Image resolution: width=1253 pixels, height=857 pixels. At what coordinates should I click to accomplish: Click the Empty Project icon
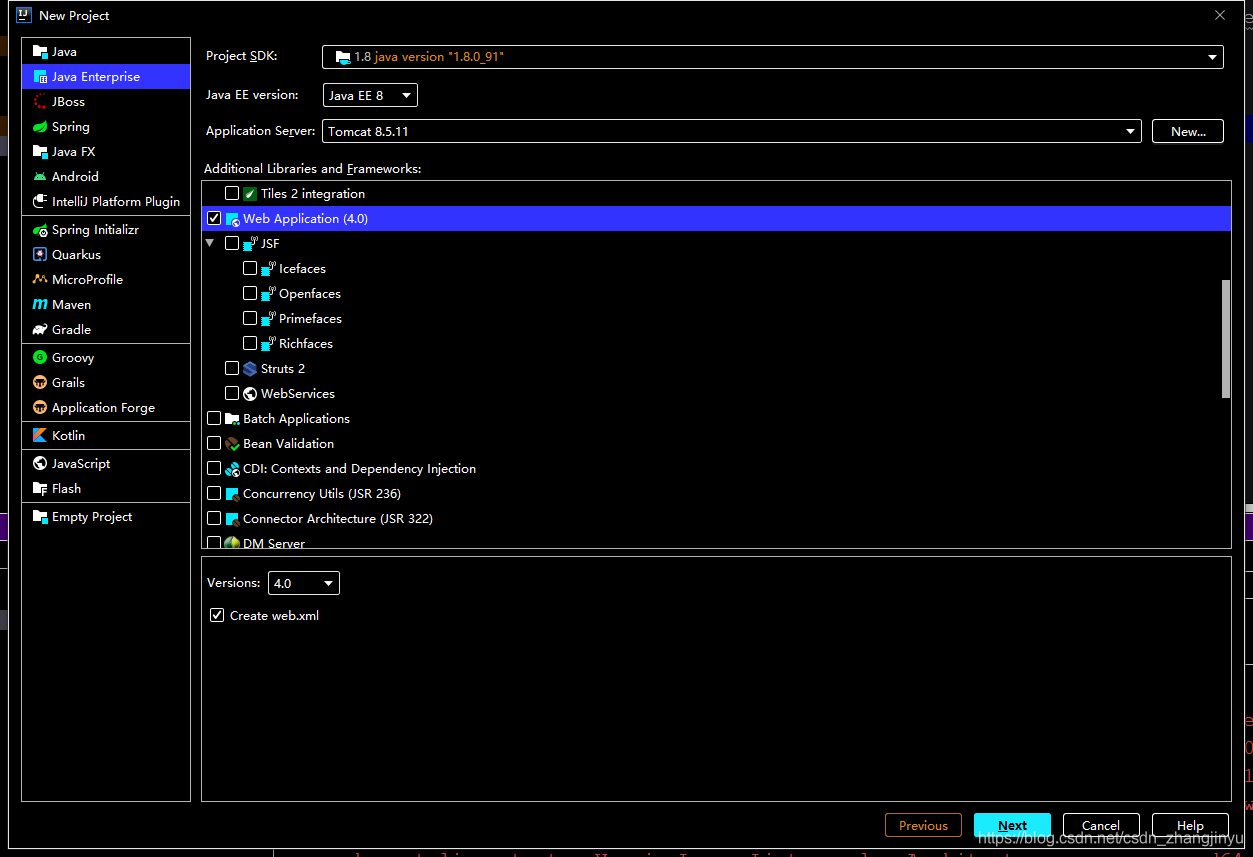pos(40,517)
